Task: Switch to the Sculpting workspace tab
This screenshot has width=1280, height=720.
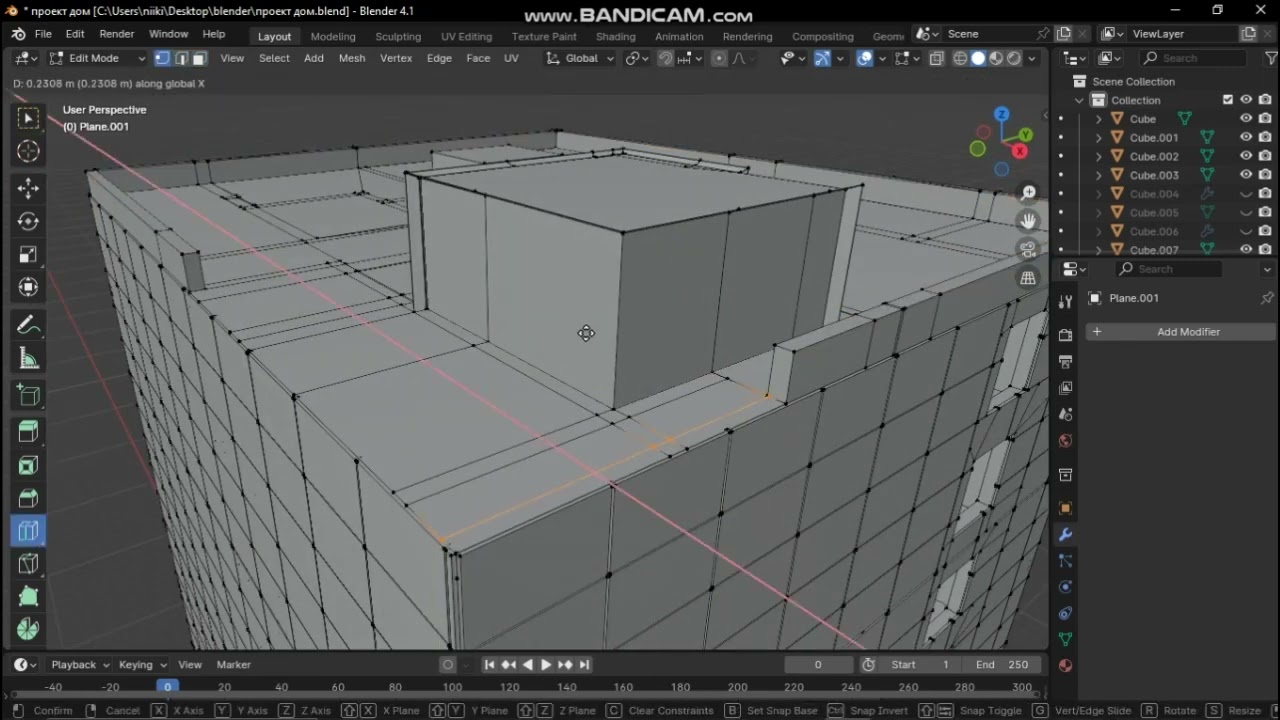Action: point(398,36)
